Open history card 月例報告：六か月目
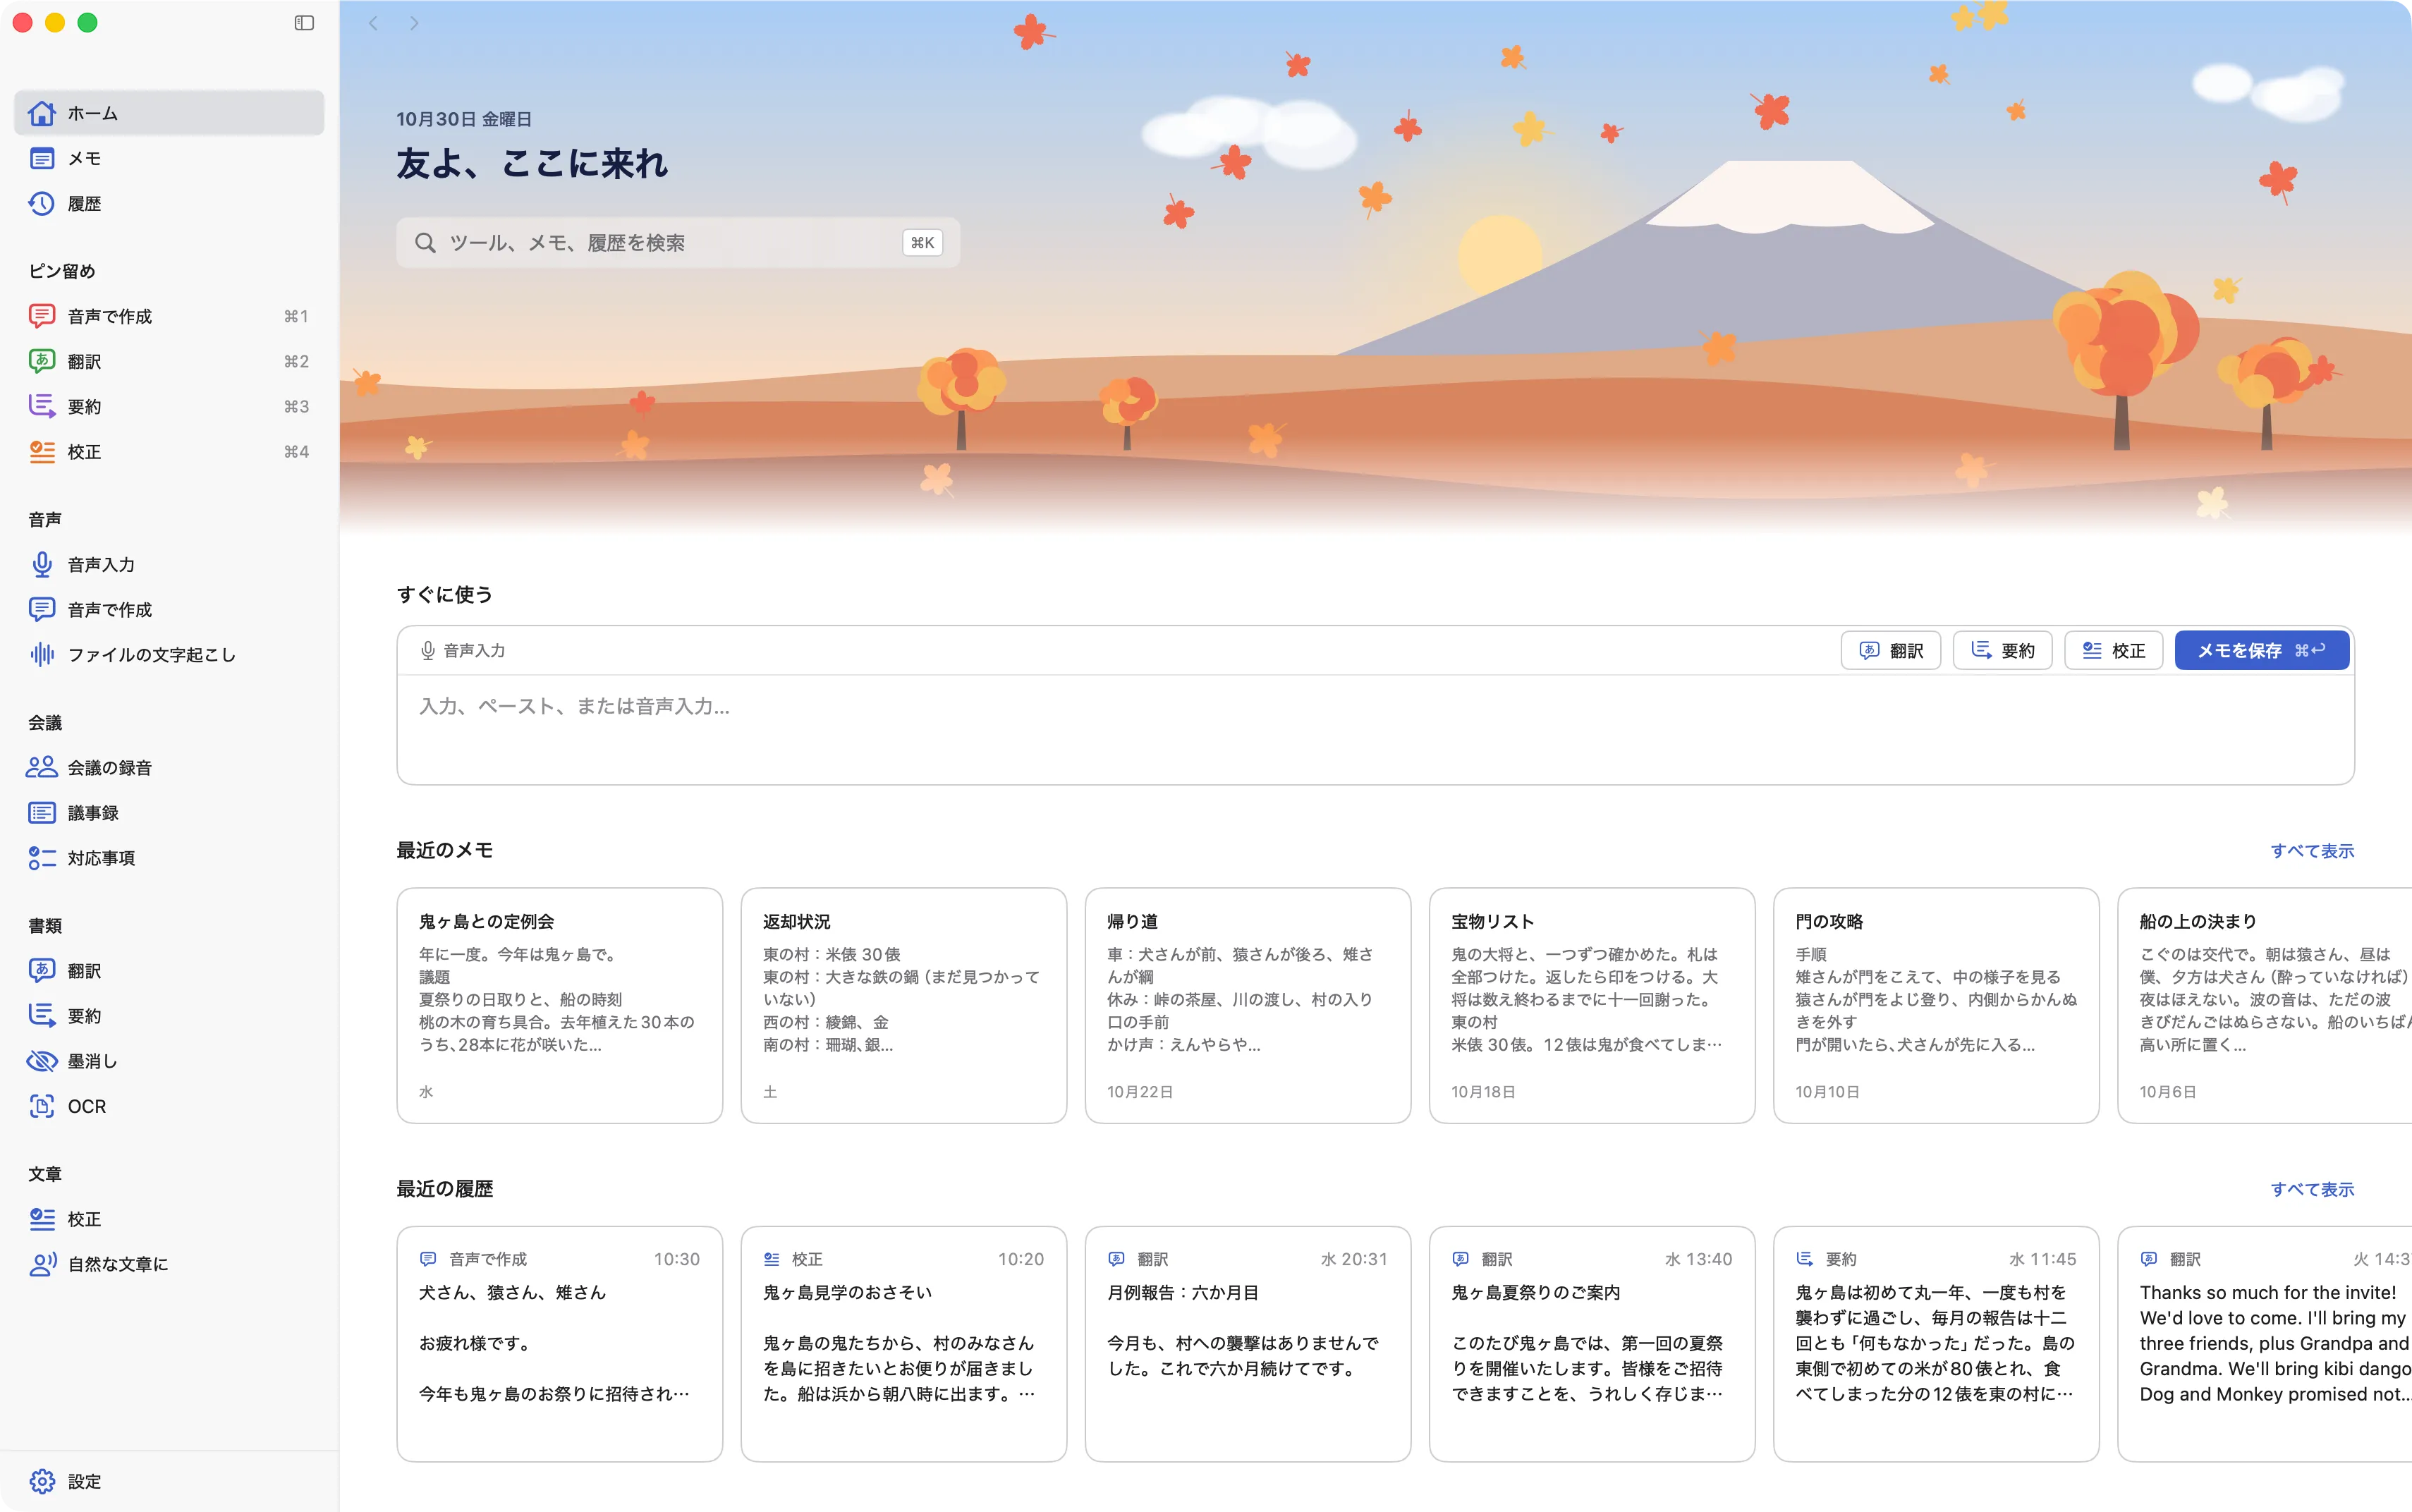Viewport: 2412px width, 1512px height. pyautogui.click(x=1247, y=1343)
